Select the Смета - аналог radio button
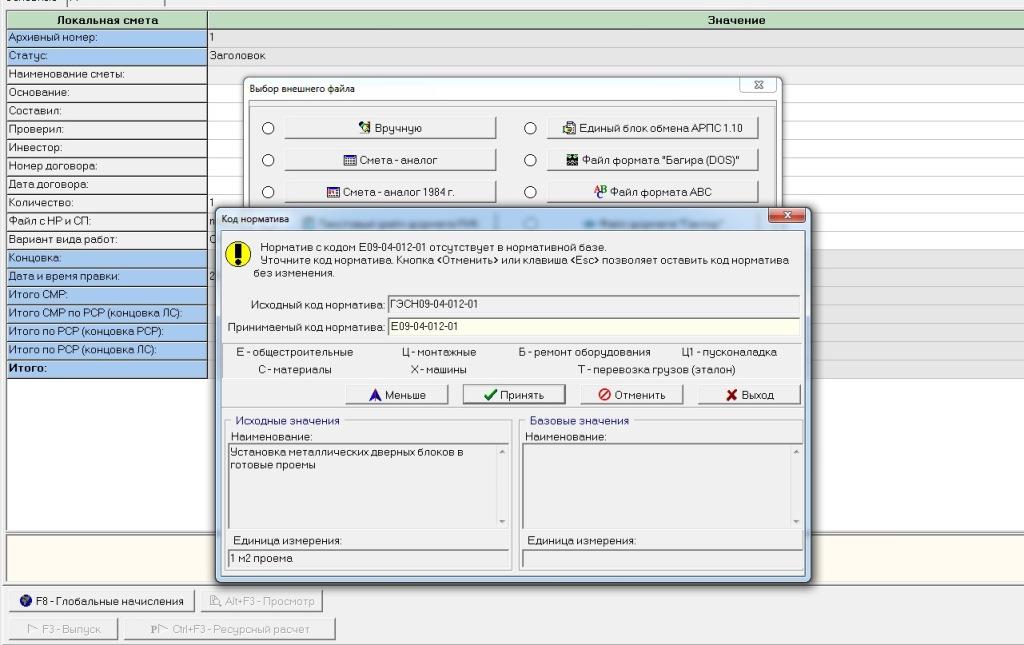 click(x=268, y=160)
